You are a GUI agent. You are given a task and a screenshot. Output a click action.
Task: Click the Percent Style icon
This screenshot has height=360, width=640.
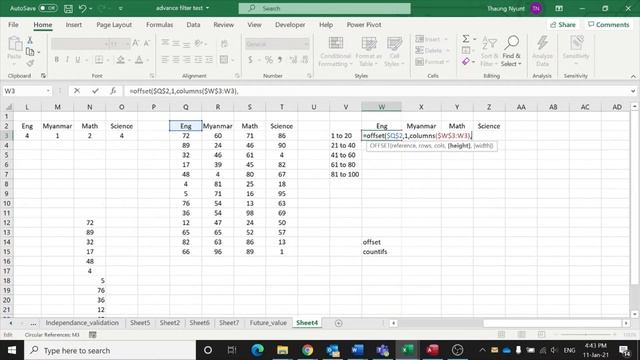point(269,60)
